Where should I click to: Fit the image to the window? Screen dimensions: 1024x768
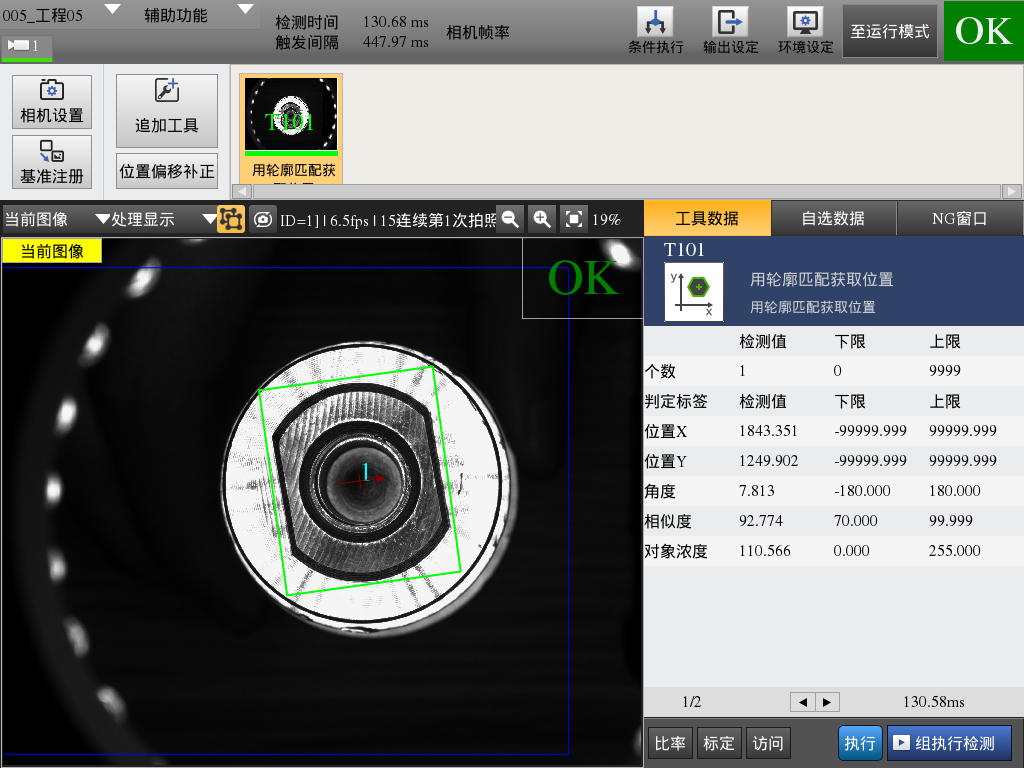tap(573, 219)
